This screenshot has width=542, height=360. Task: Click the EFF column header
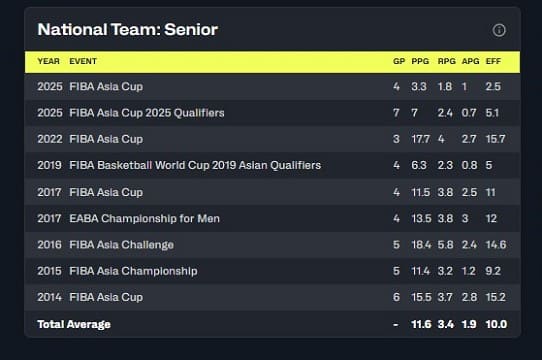click(x=493, y=61)
